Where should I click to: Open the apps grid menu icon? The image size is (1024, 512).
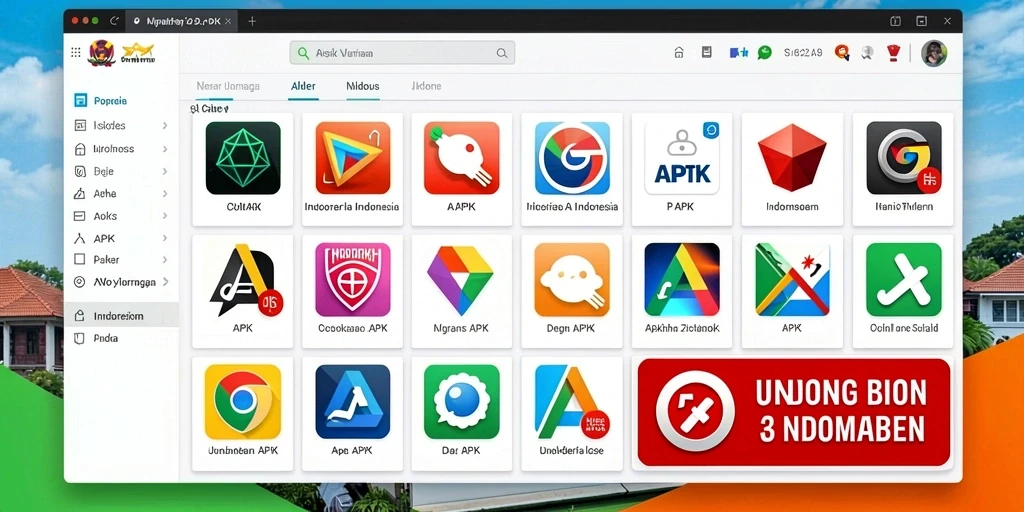pos(76,52)
